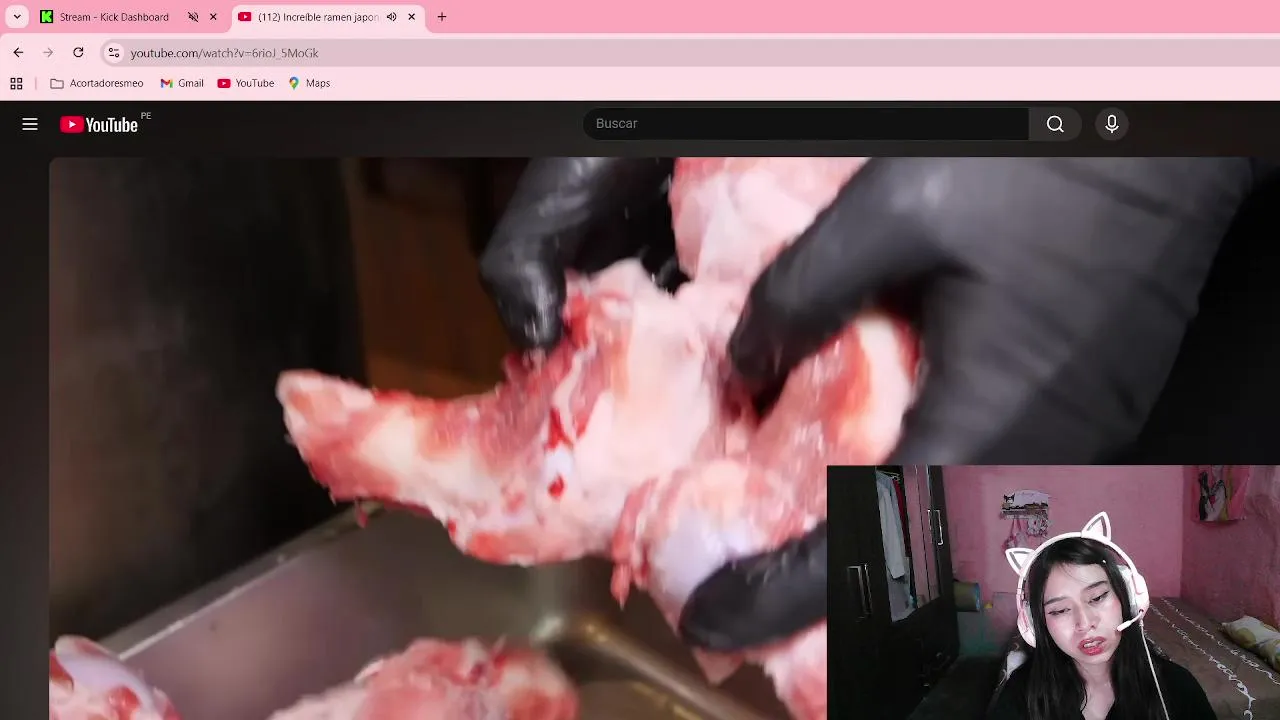Go back to previous page
1280x720 pixels.
18,52
